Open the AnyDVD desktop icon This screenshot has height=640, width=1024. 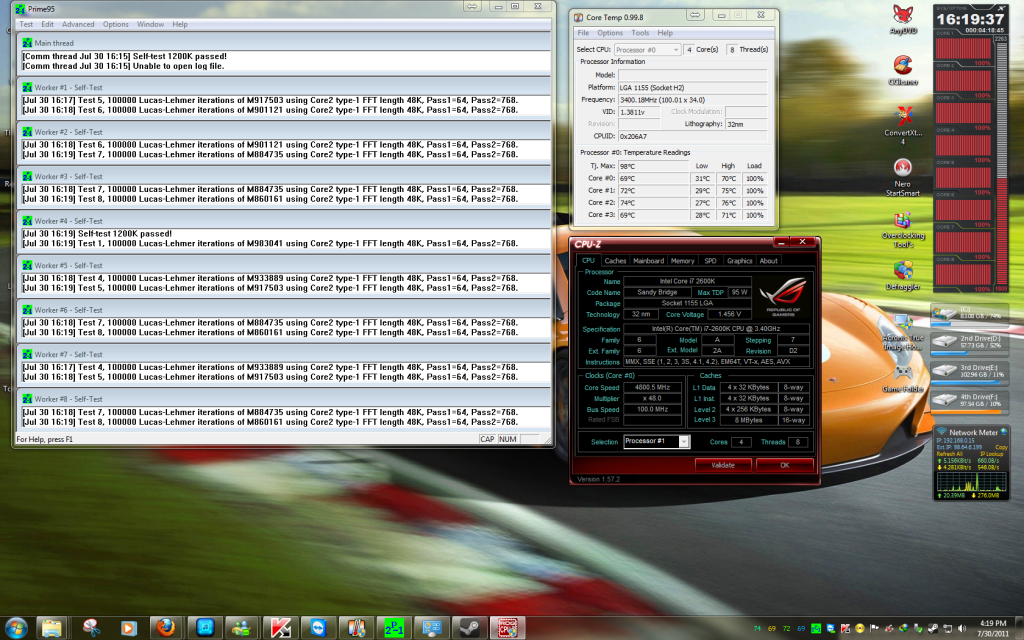(903, 20)
